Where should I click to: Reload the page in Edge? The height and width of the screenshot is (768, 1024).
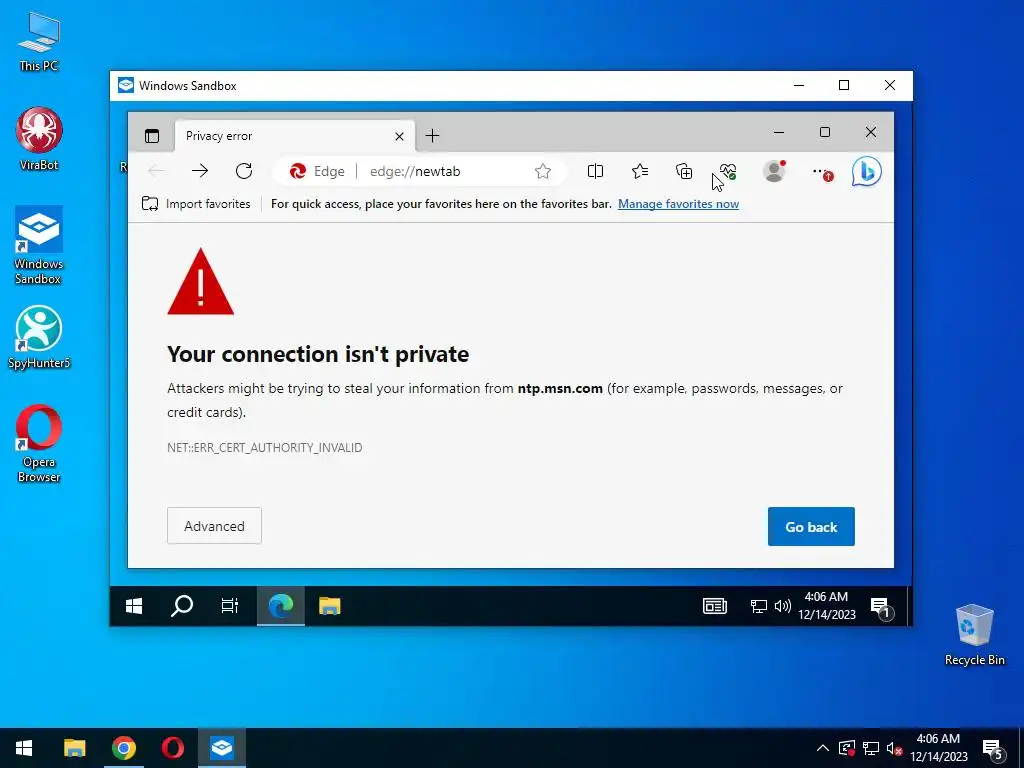(x=244, y=171)
